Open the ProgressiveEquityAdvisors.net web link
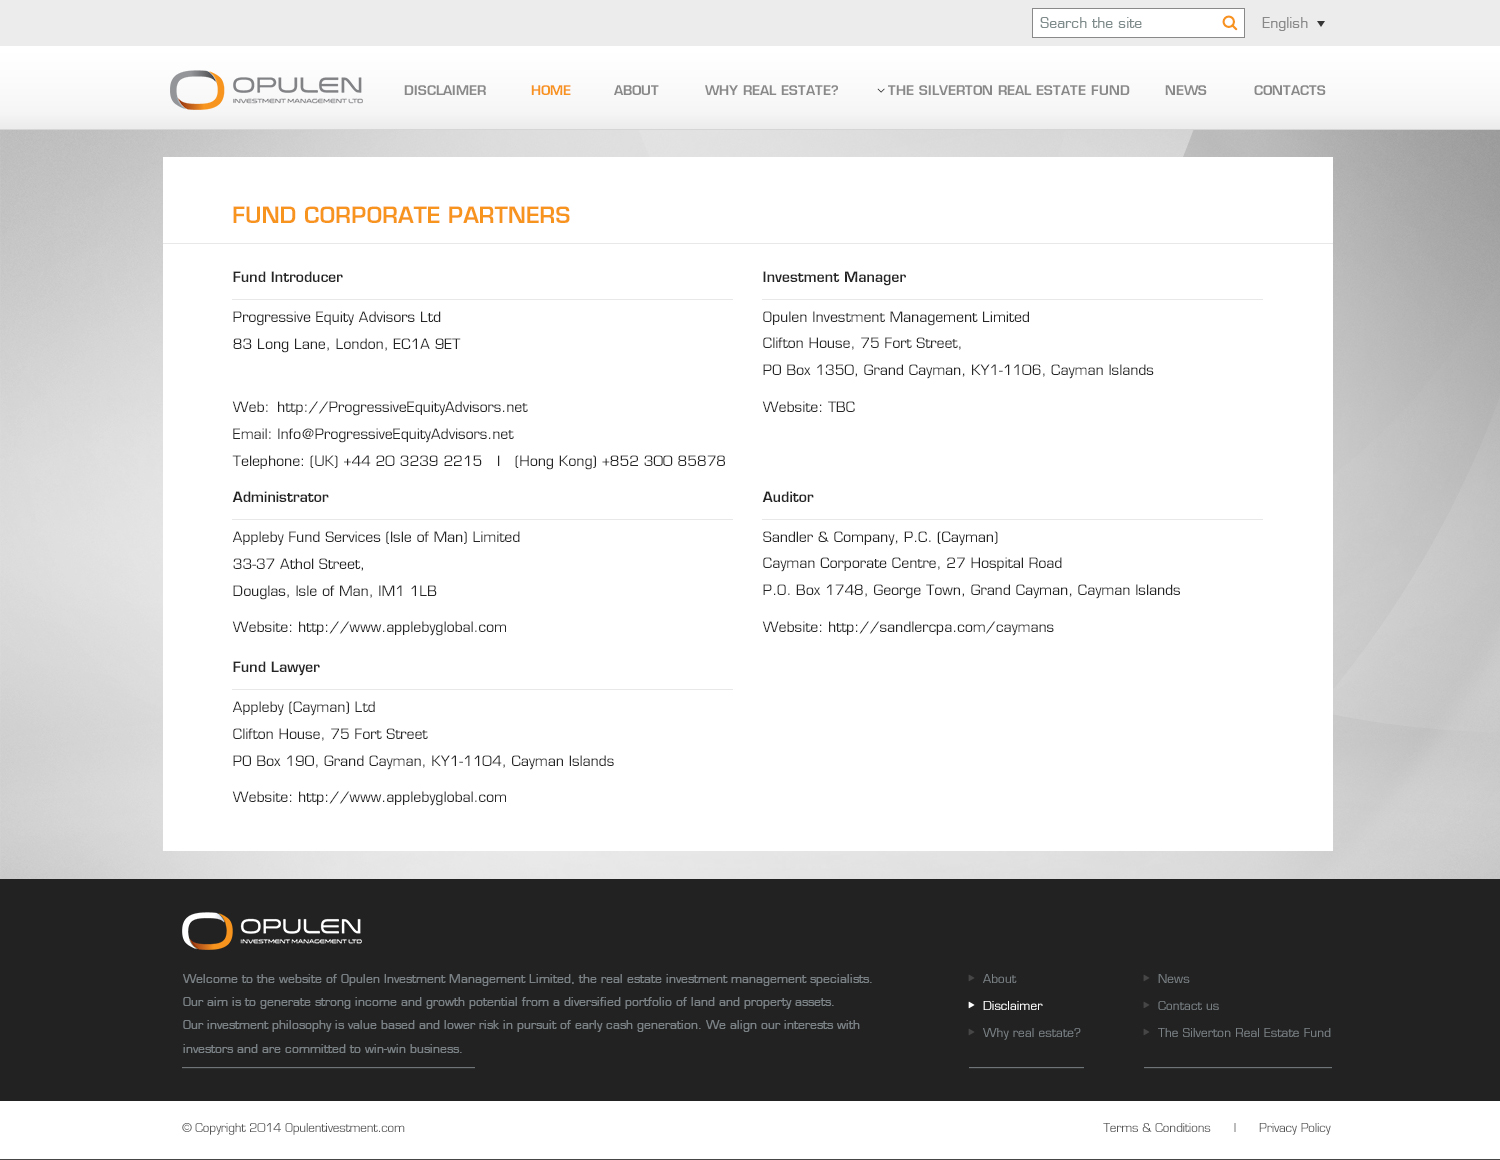The width and height of the screenshot is (1500, 1160). click(402, 407)
